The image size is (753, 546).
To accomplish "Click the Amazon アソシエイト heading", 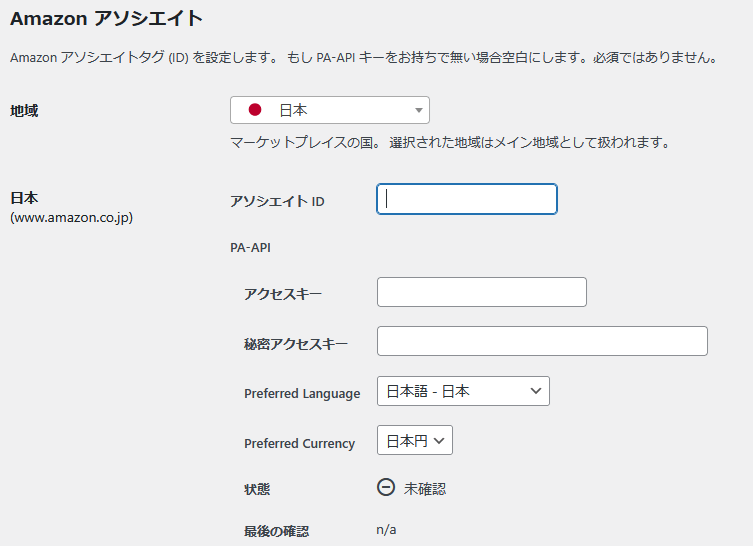I will (x=107, y=19).
